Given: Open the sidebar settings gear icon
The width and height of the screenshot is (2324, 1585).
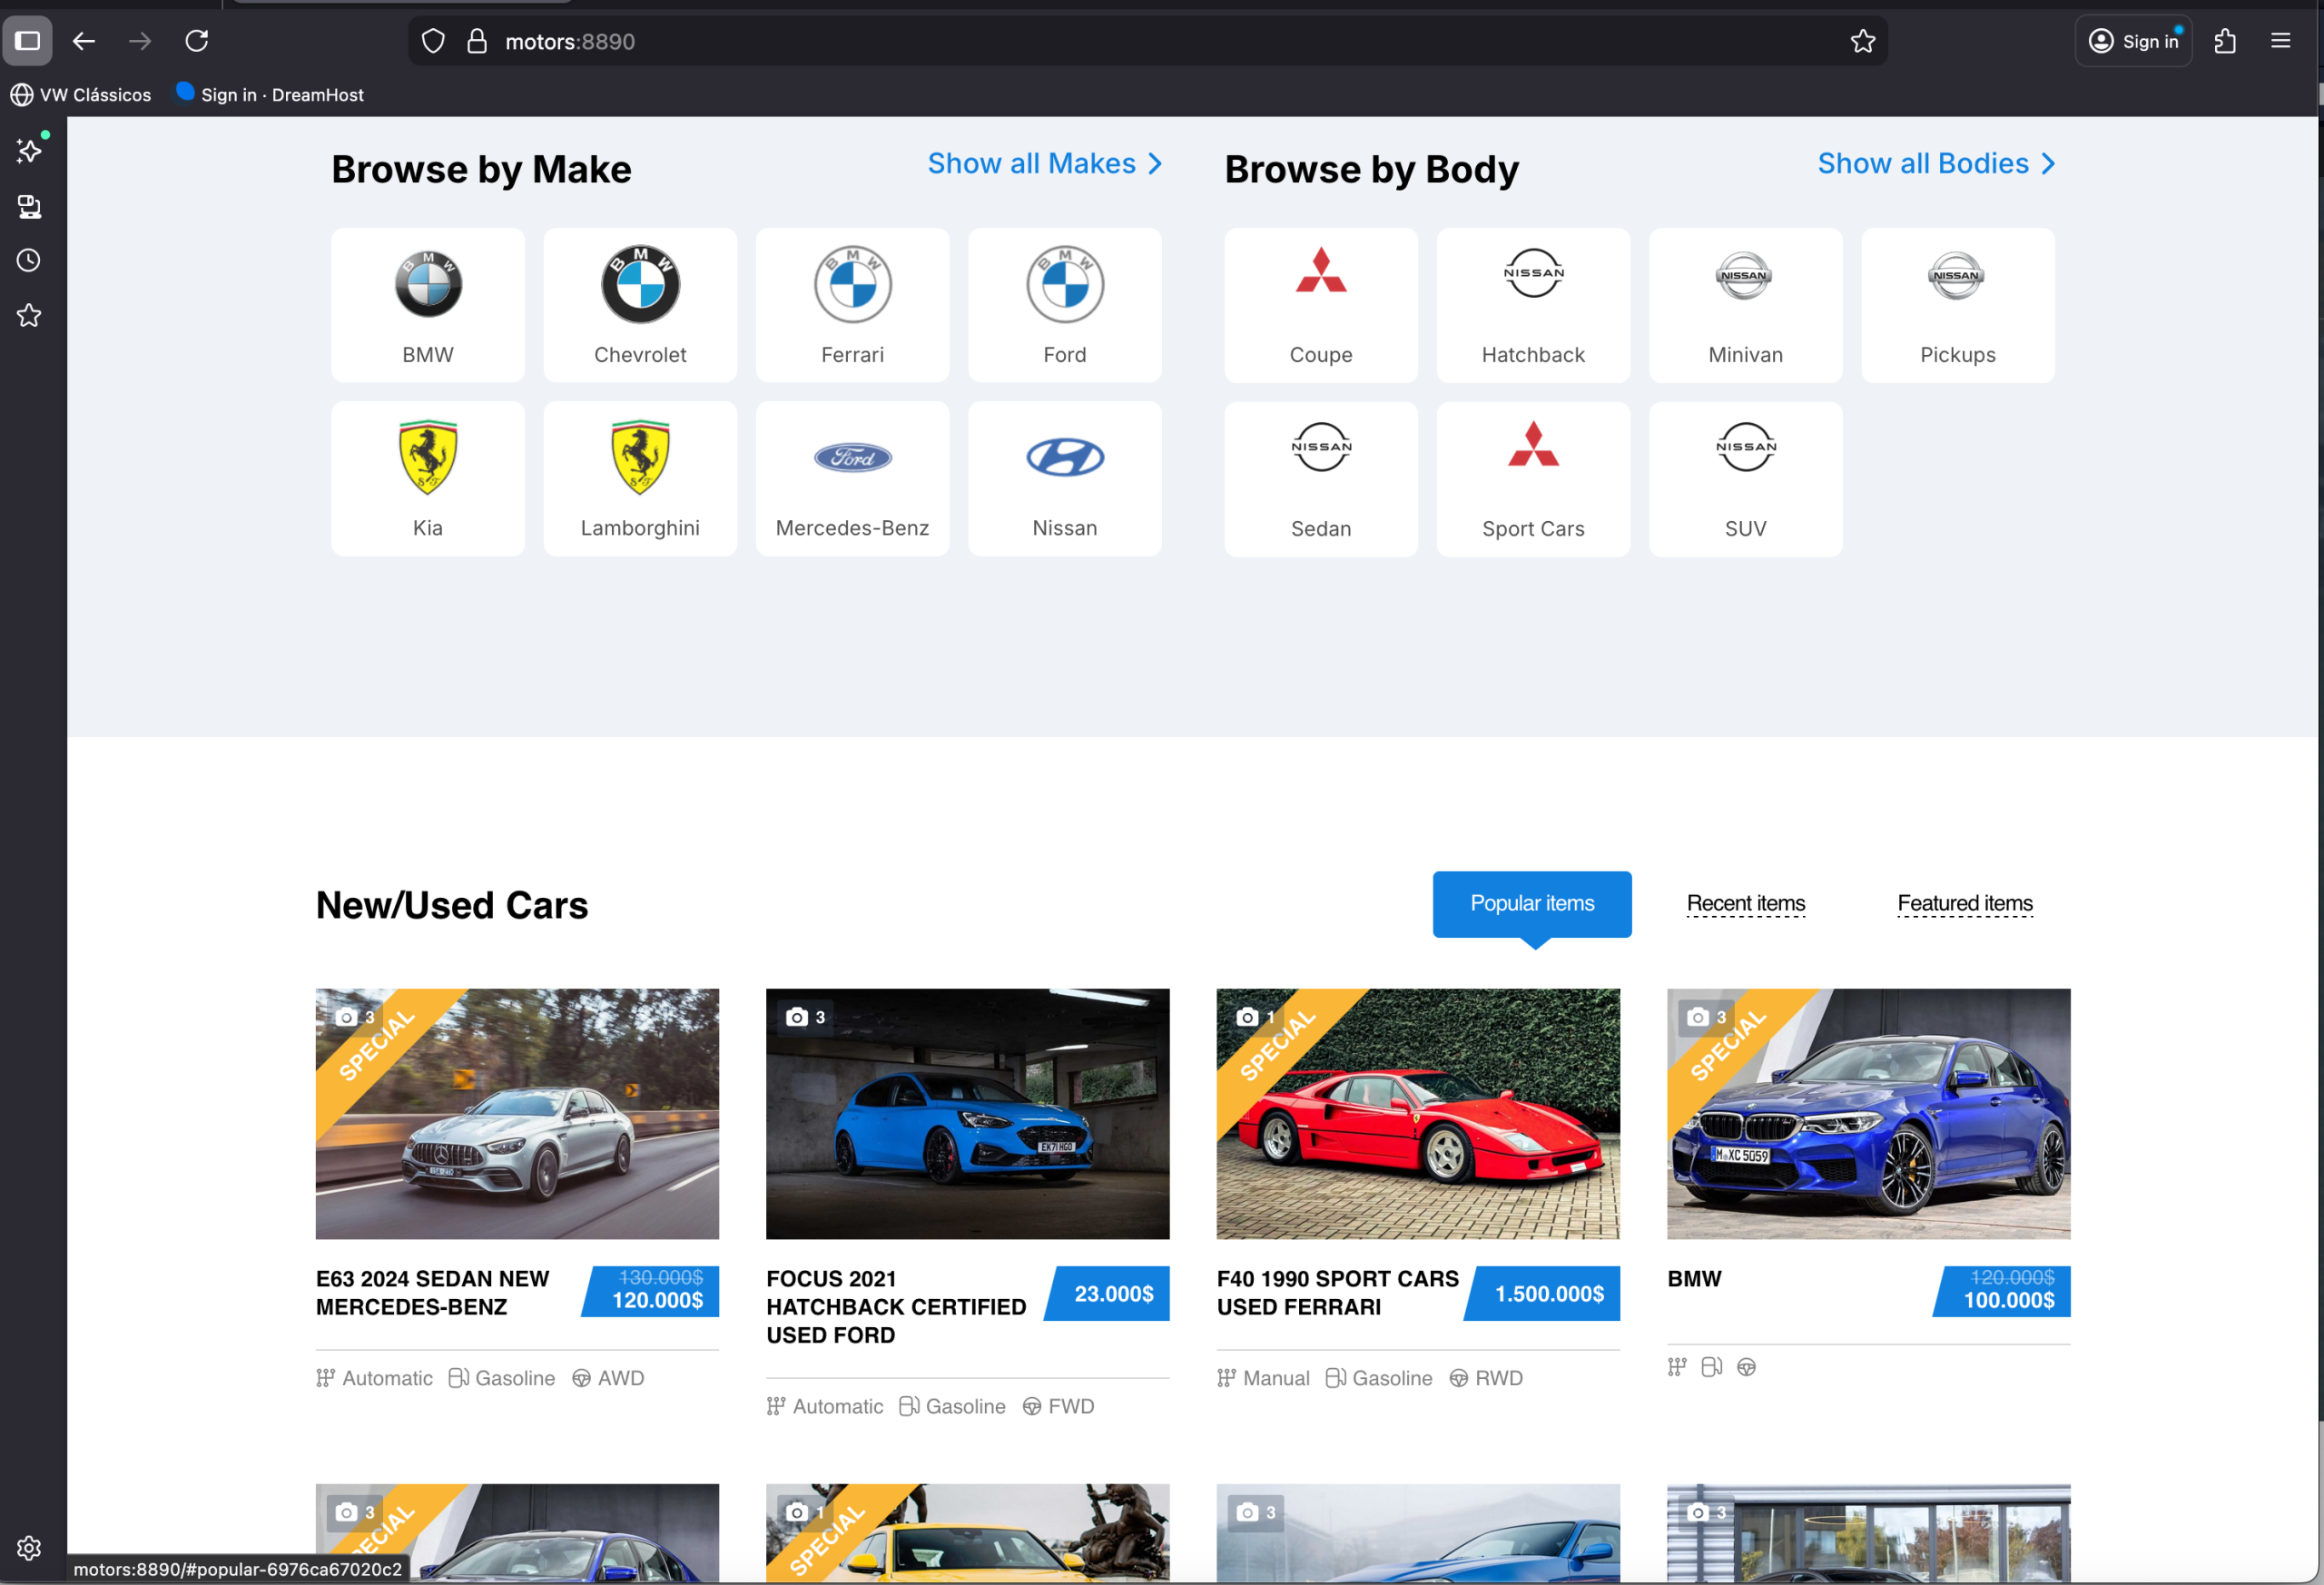Looking at the screenshot, I should click(x=29, y=1548).
